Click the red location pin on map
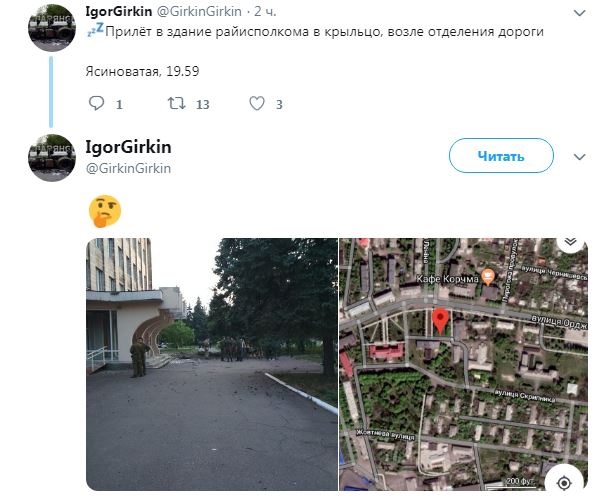This screenshot has width=616, height=502. [x=440, y=321]
